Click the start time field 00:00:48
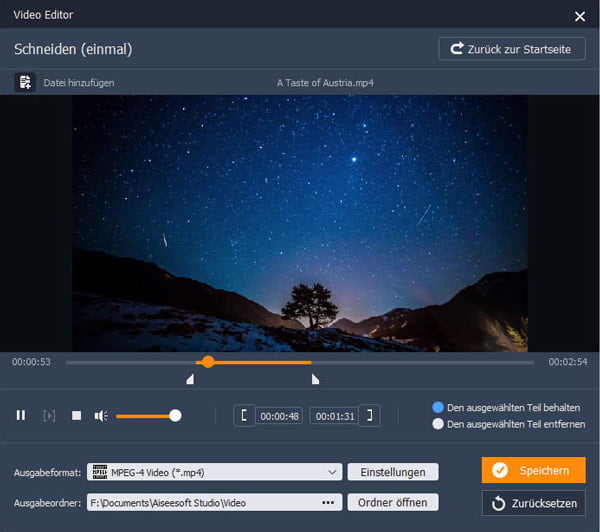The height and width of the screenshot is (532, 600). (279, 415)
